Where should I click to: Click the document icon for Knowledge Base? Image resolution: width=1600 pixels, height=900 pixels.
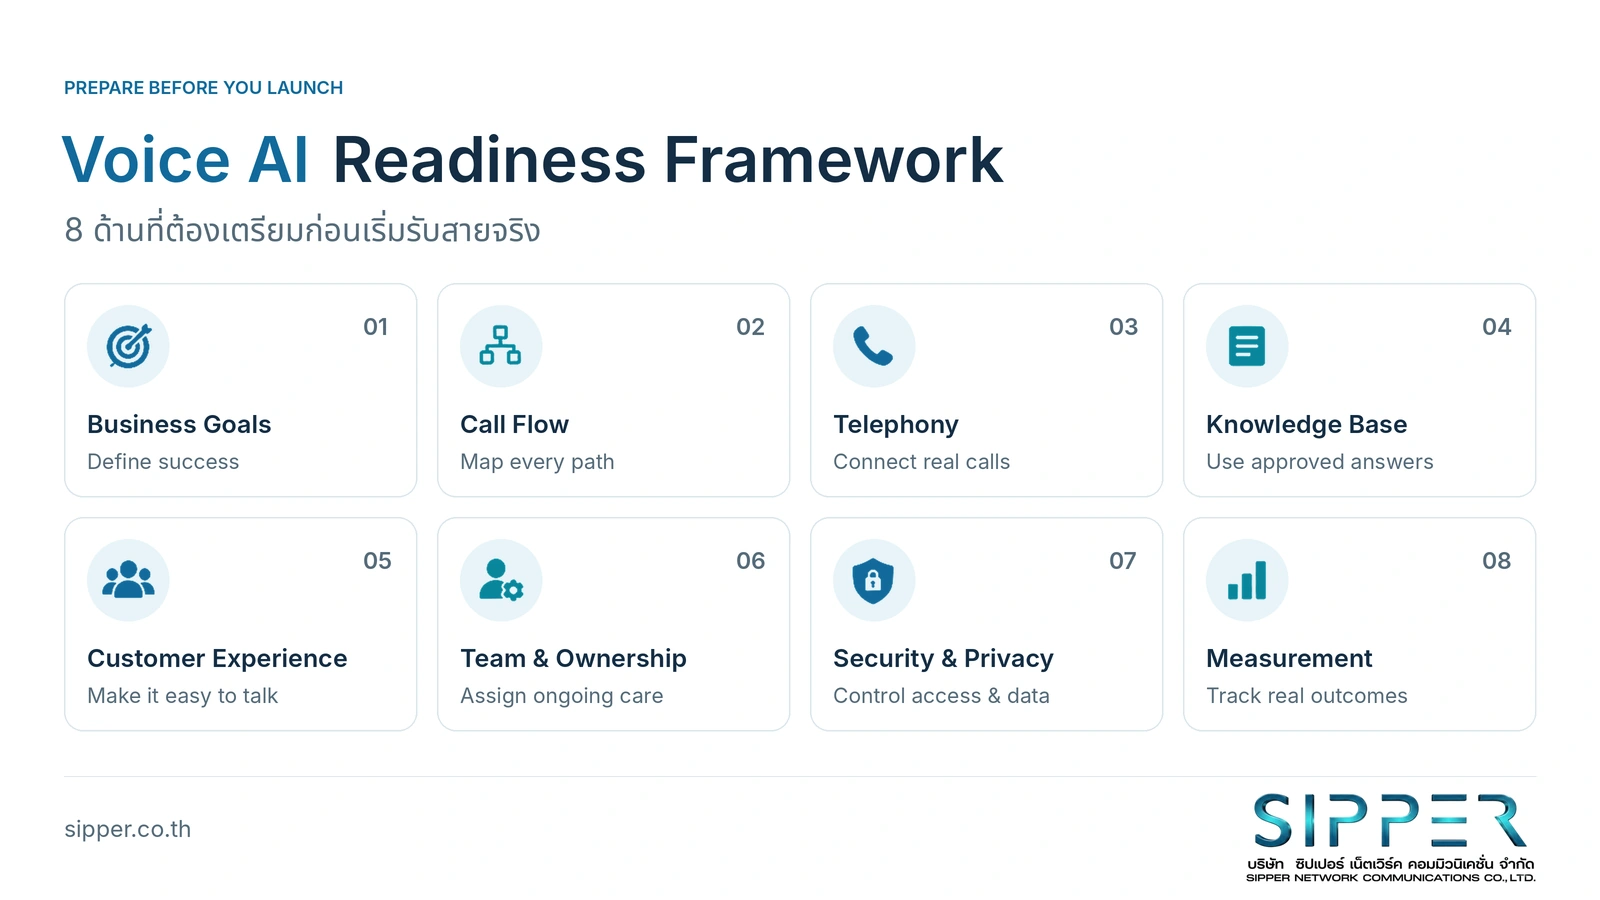point(1247,346)
